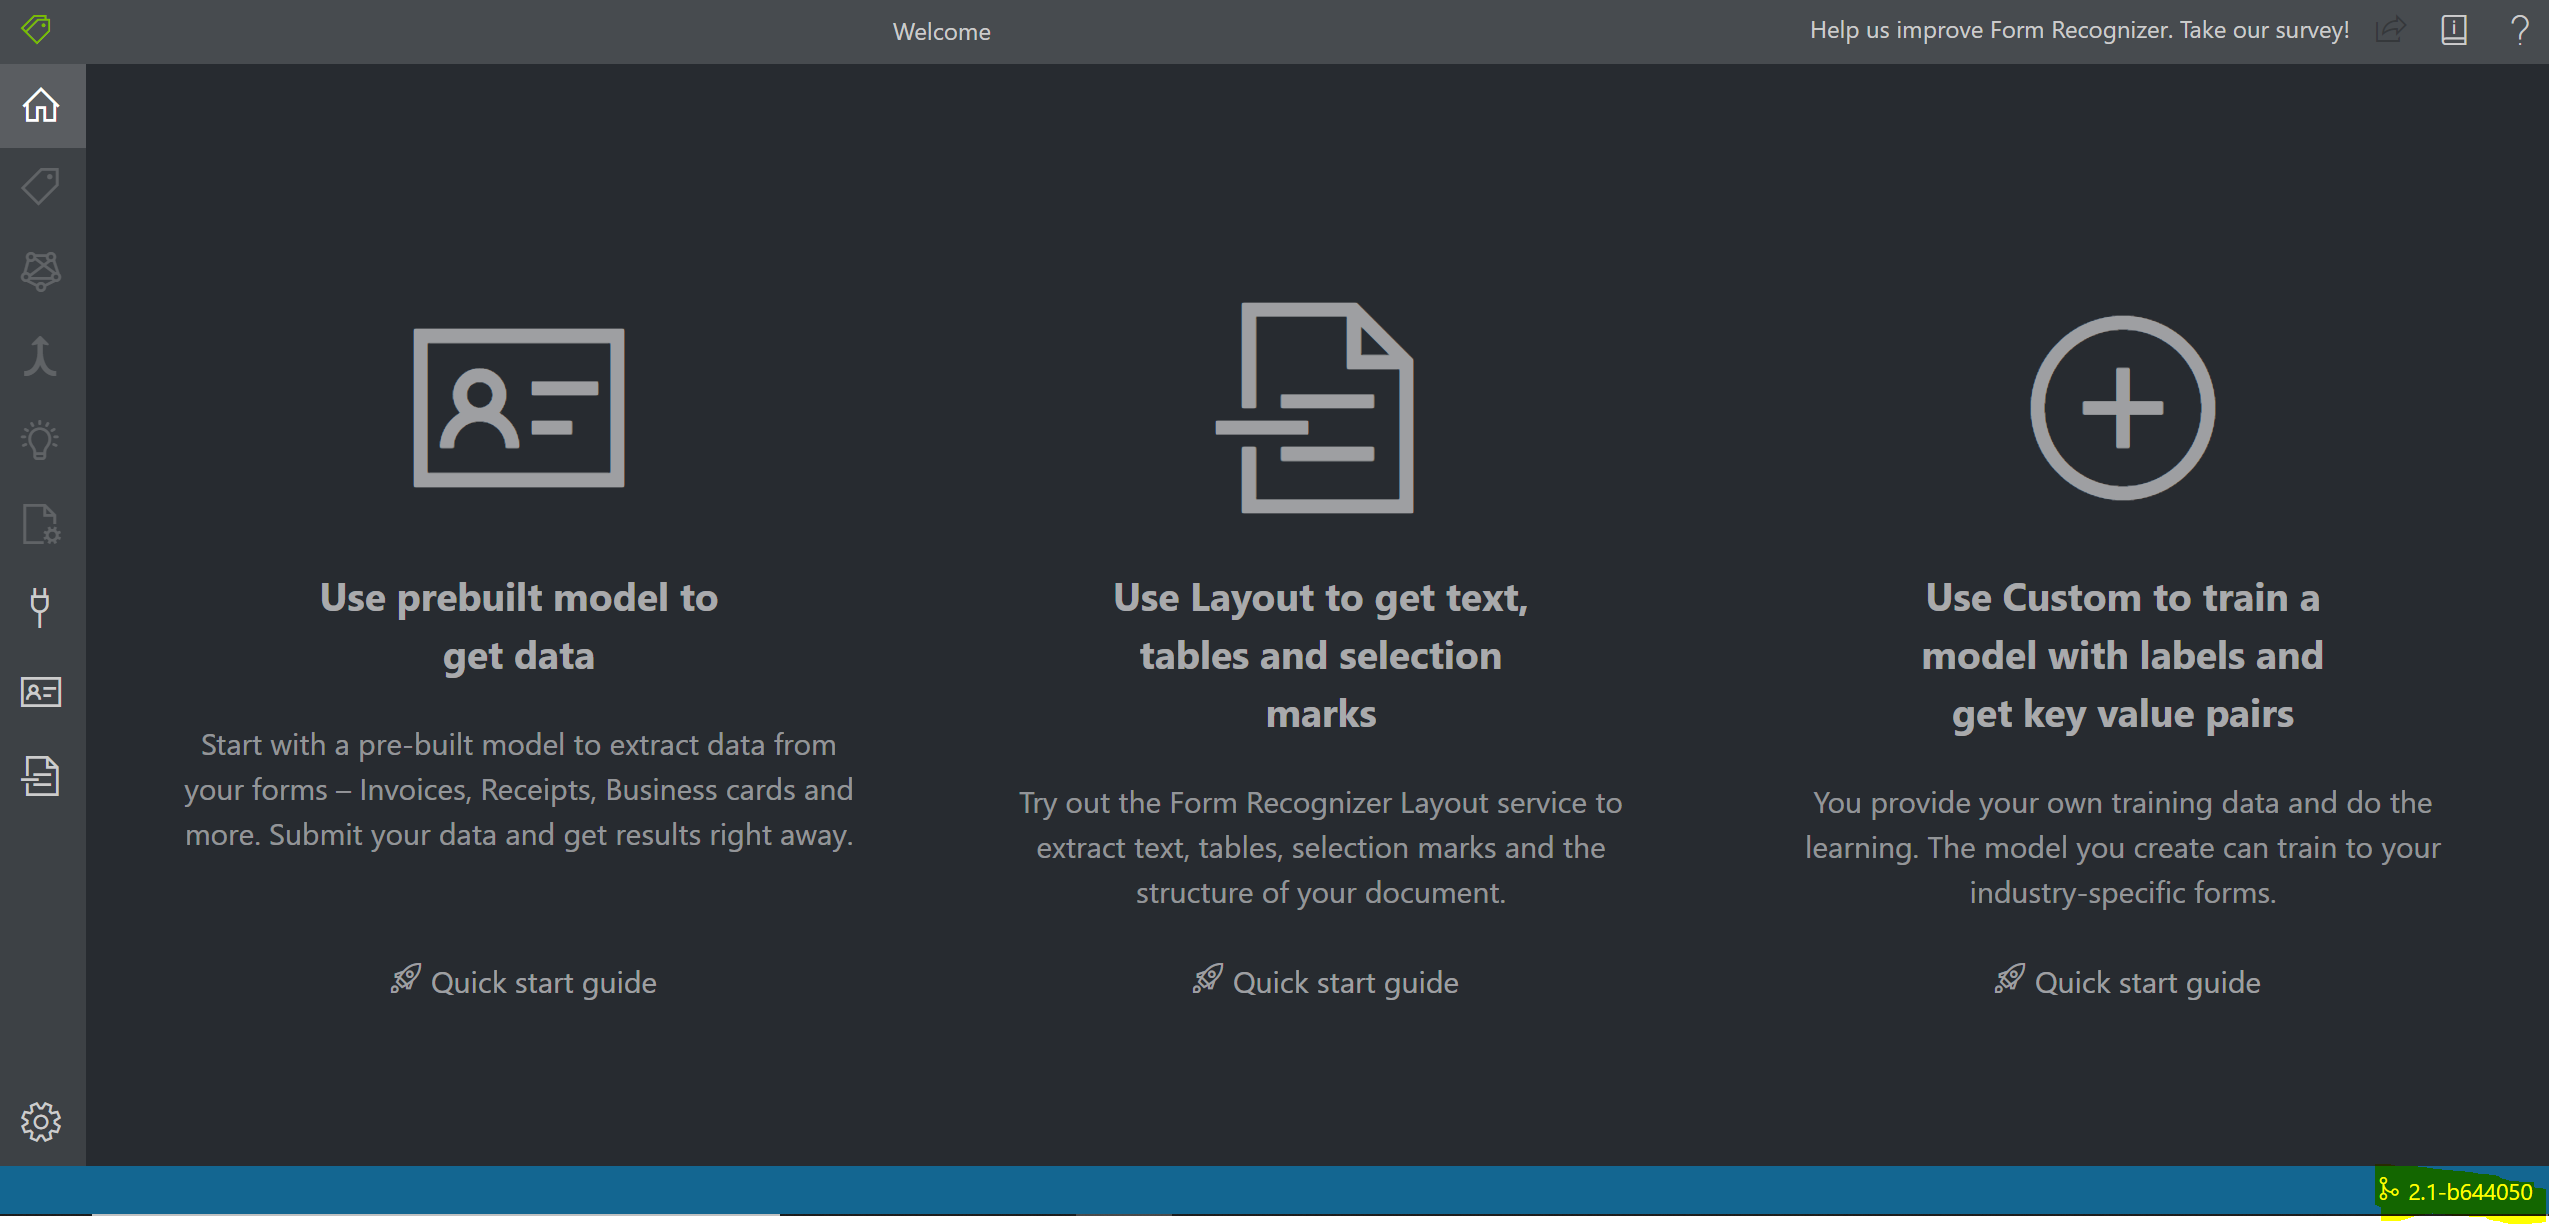
Task: Click the large Layout document icon
Action: pyautogui.click(x=1314, y=408)
